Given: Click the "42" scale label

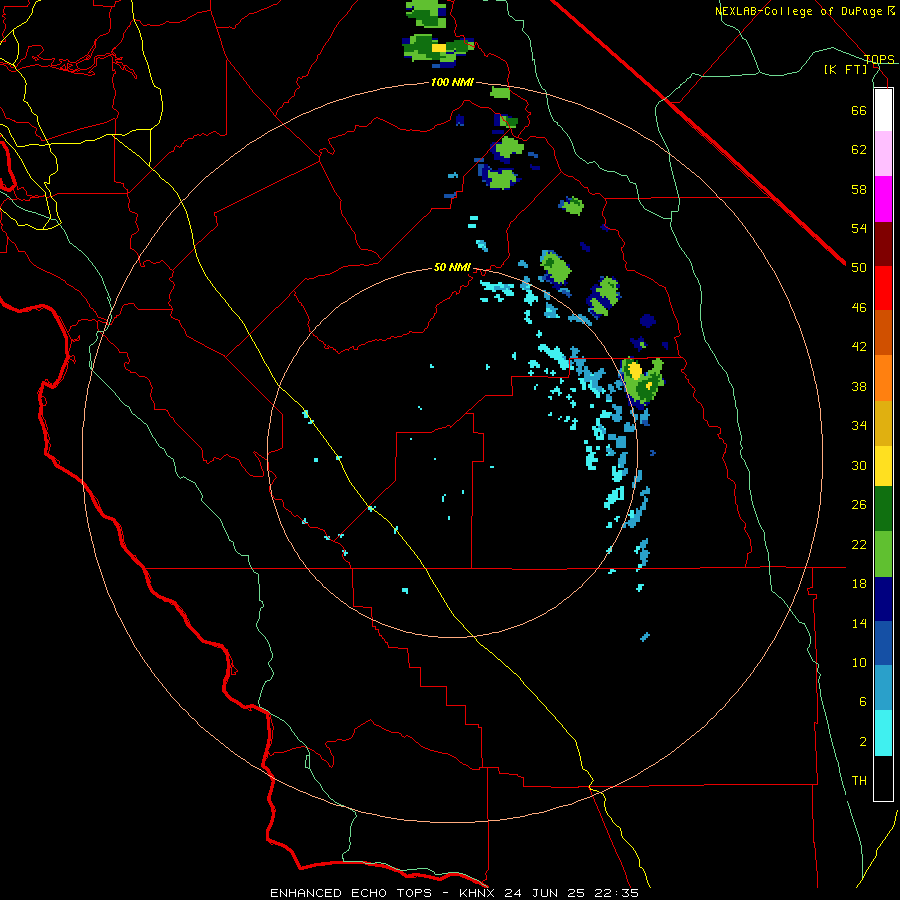Looking at the screenshot, I should pos(859,347).
